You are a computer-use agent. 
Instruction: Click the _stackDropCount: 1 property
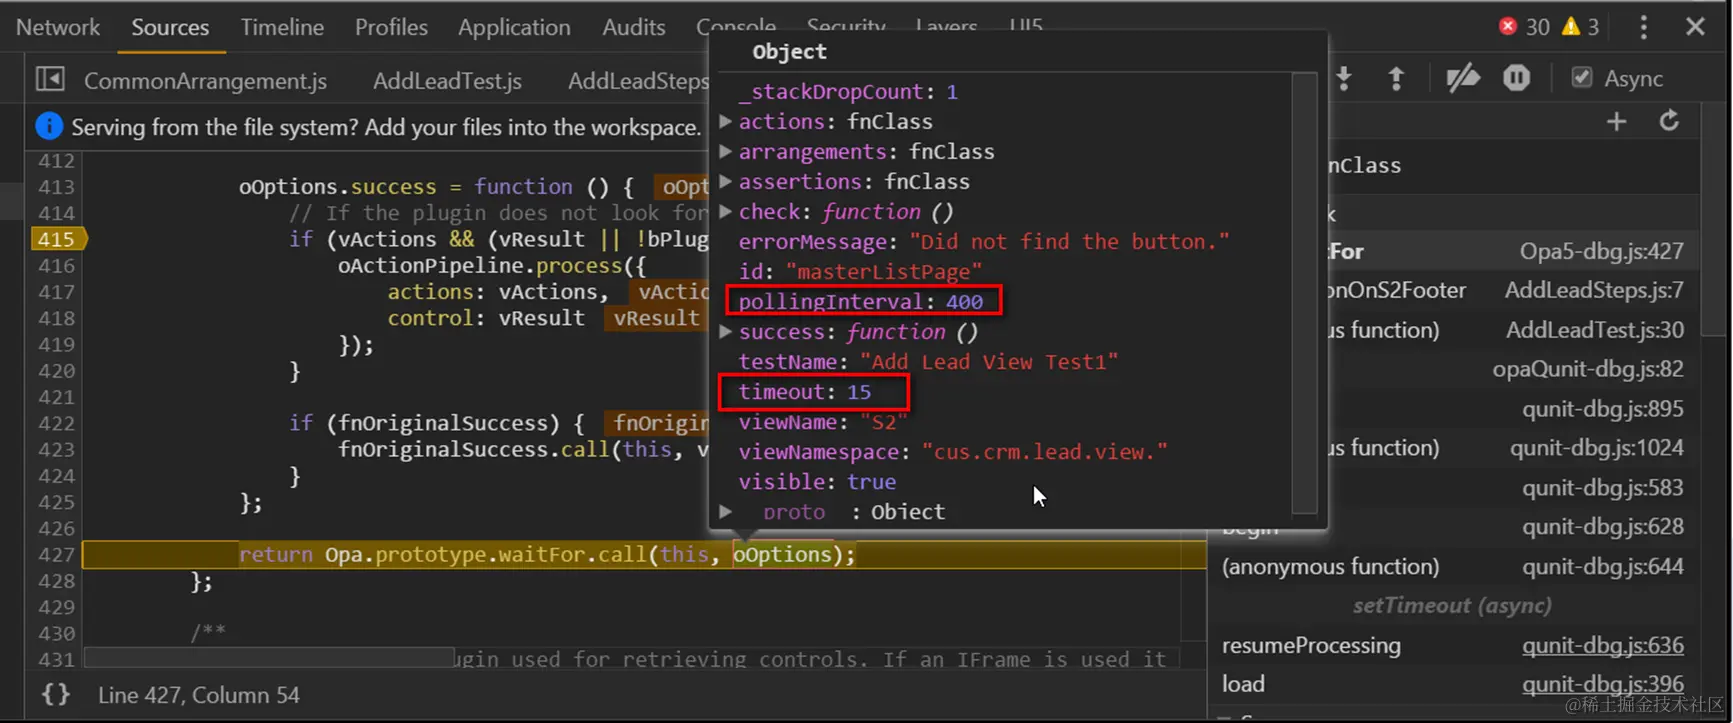click(848, 92)
